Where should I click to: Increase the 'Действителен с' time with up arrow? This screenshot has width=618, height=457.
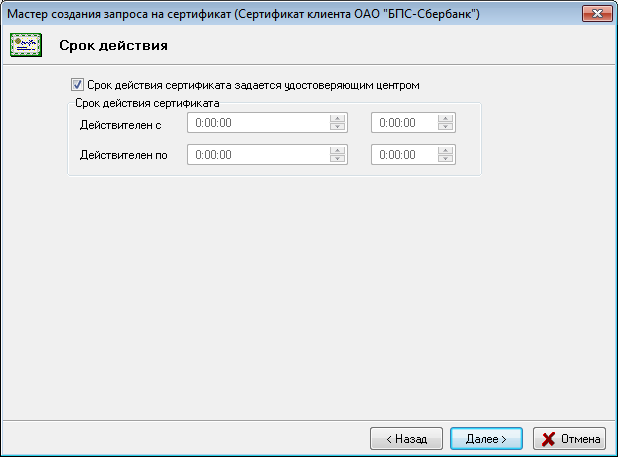(447, 119)
